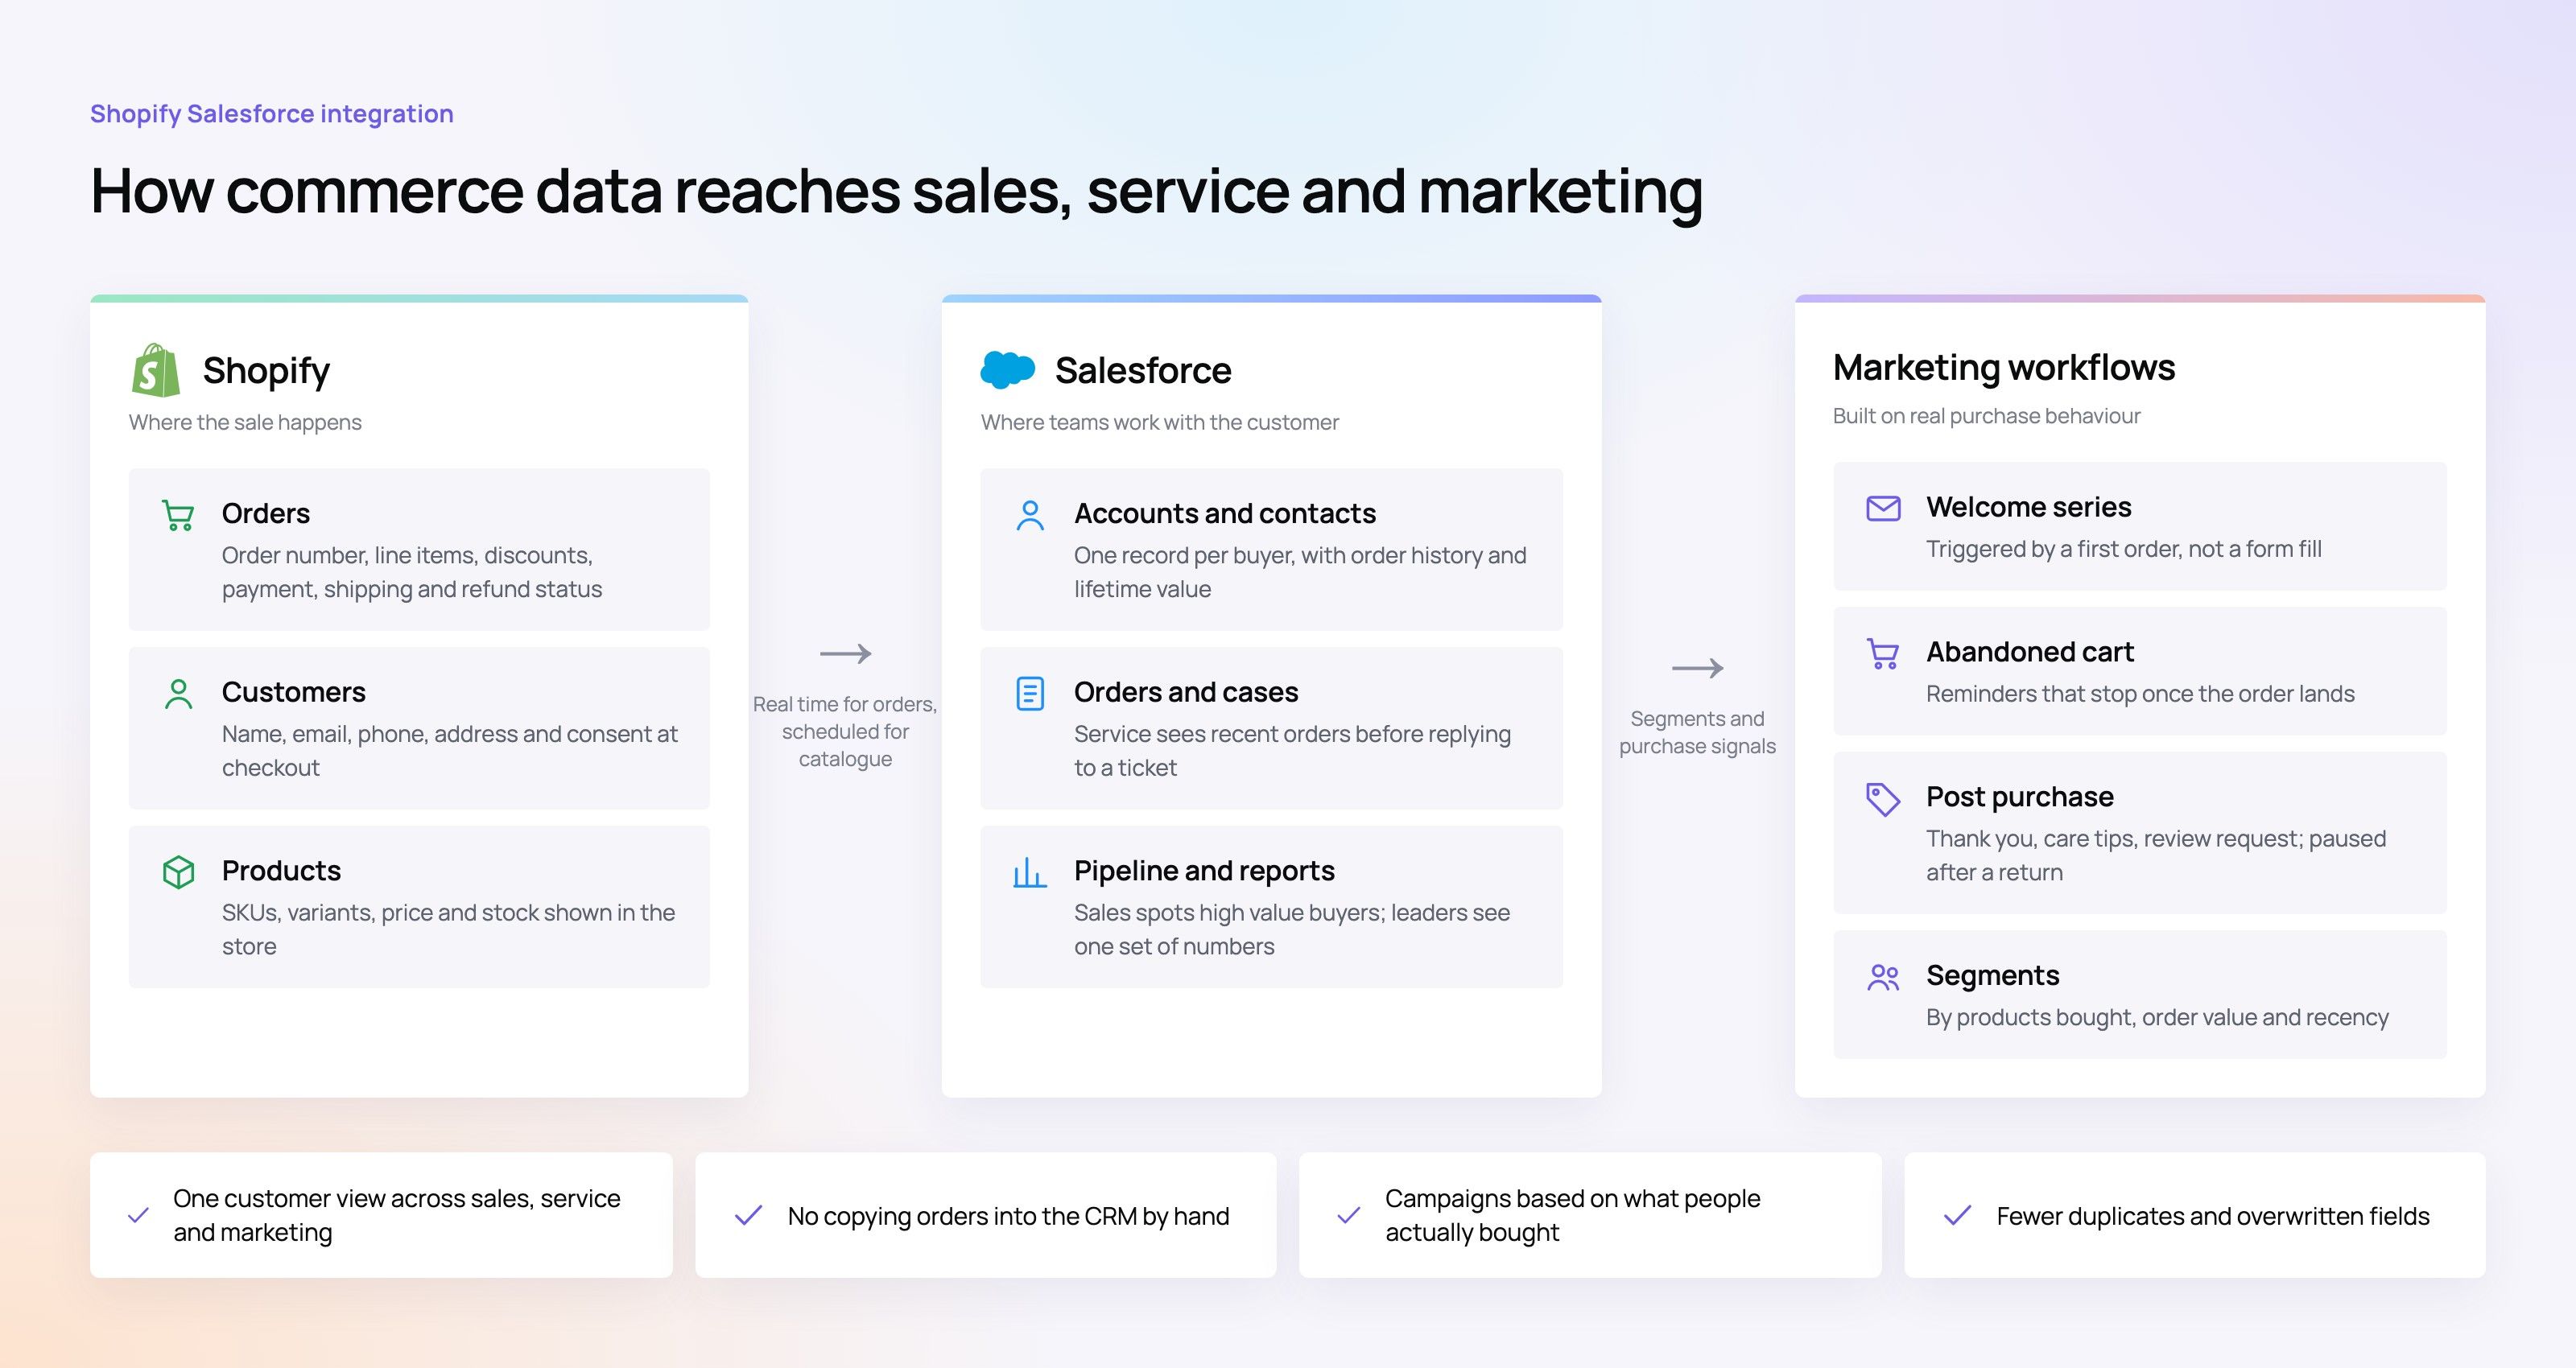Click the Accounts and contacts title
The image size is (2576, 1368).
[1225, 514]
